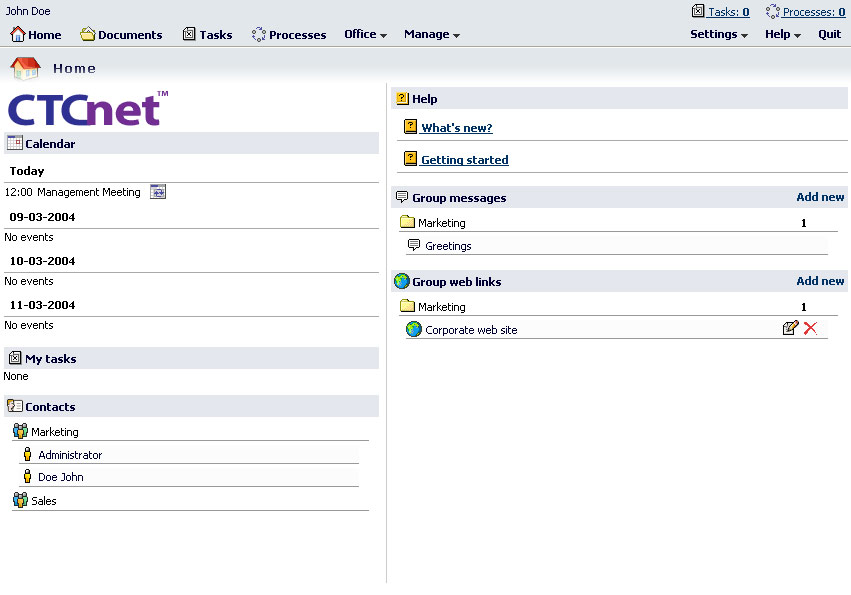Click the Calendar section icon

15,143
